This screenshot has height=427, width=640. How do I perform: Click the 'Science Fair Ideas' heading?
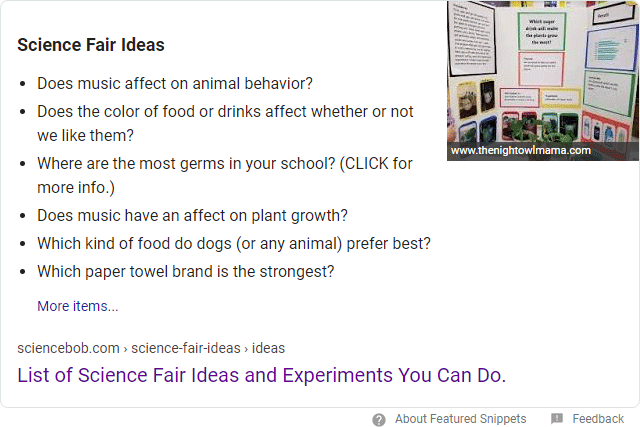[91, 45]
